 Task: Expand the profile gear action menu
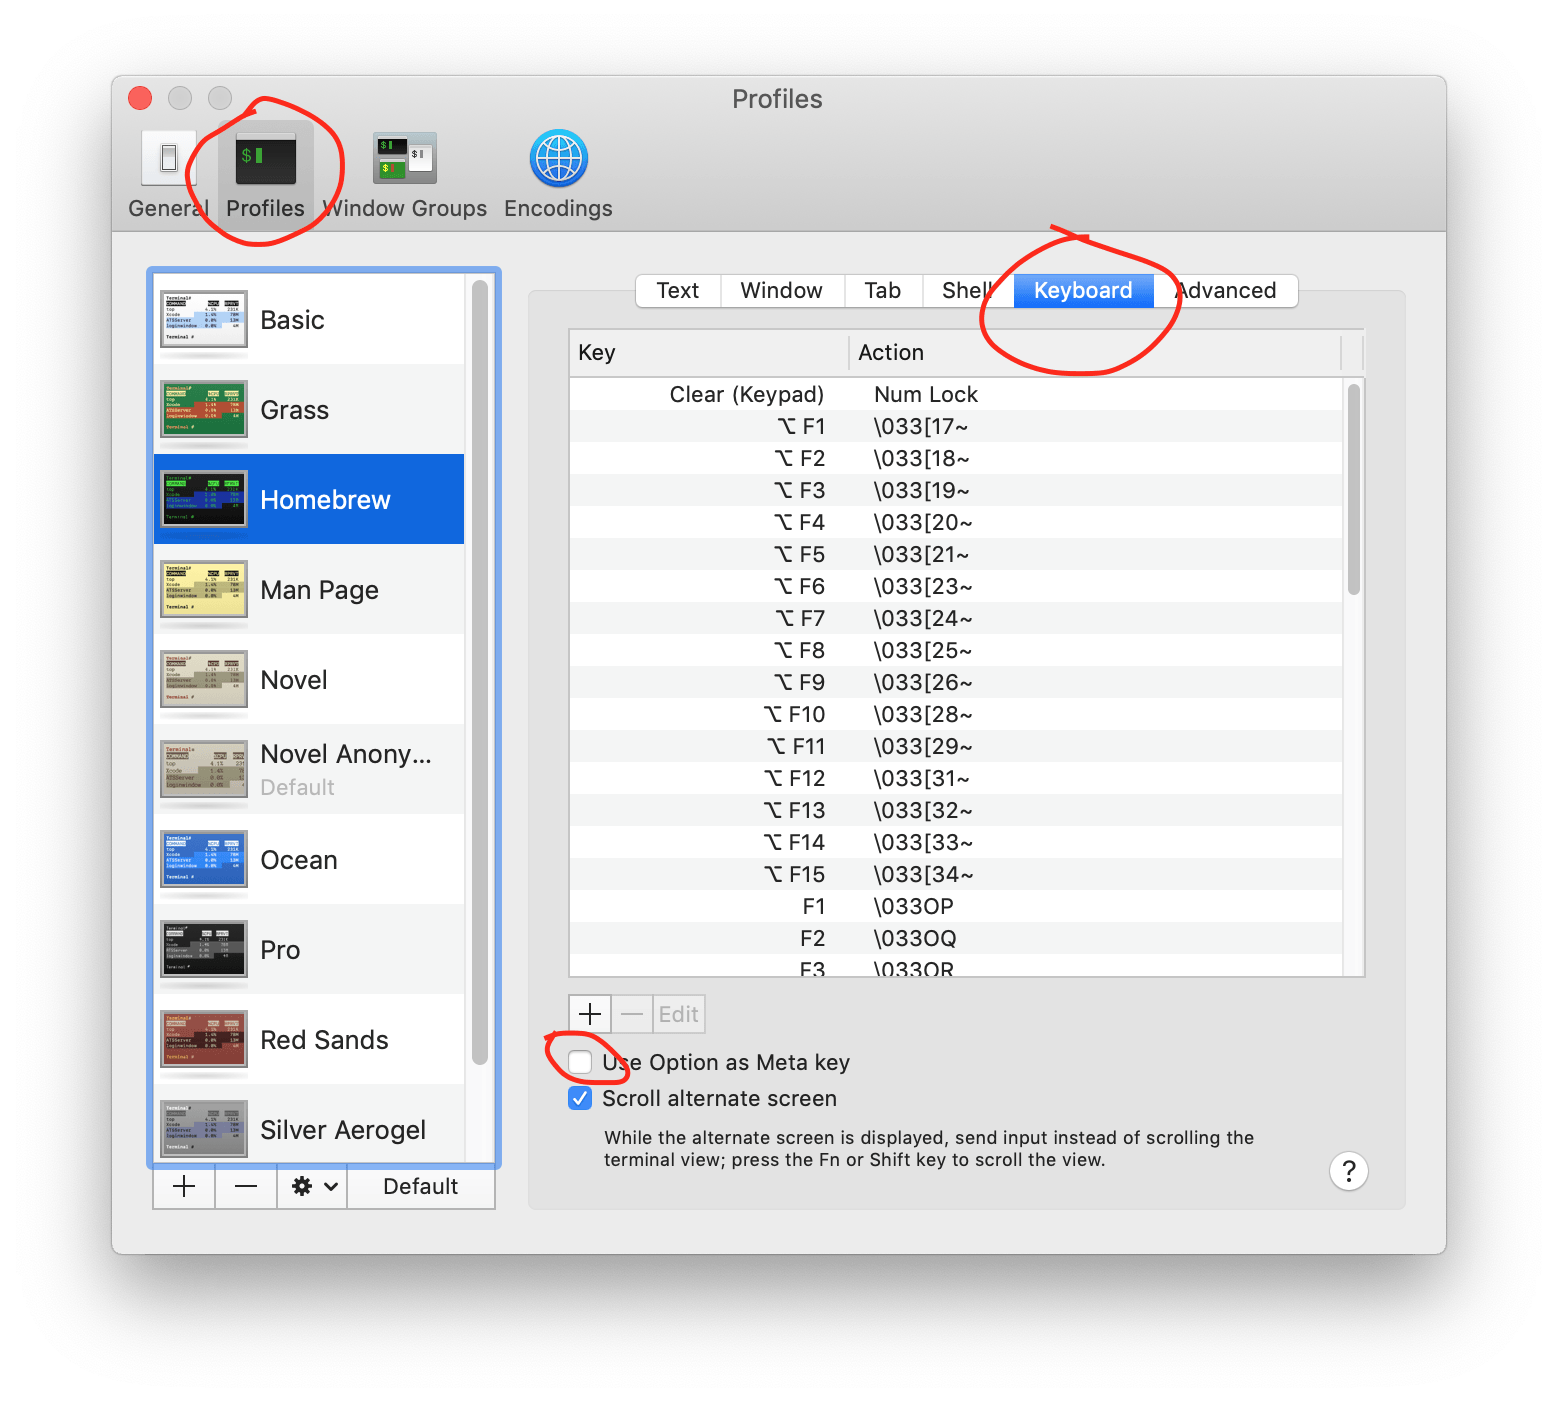313,1187
